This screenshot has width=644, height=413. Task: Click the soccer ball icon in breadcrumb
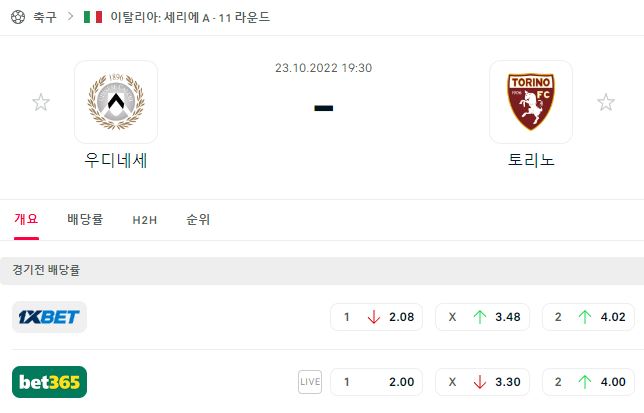[18, 17]
